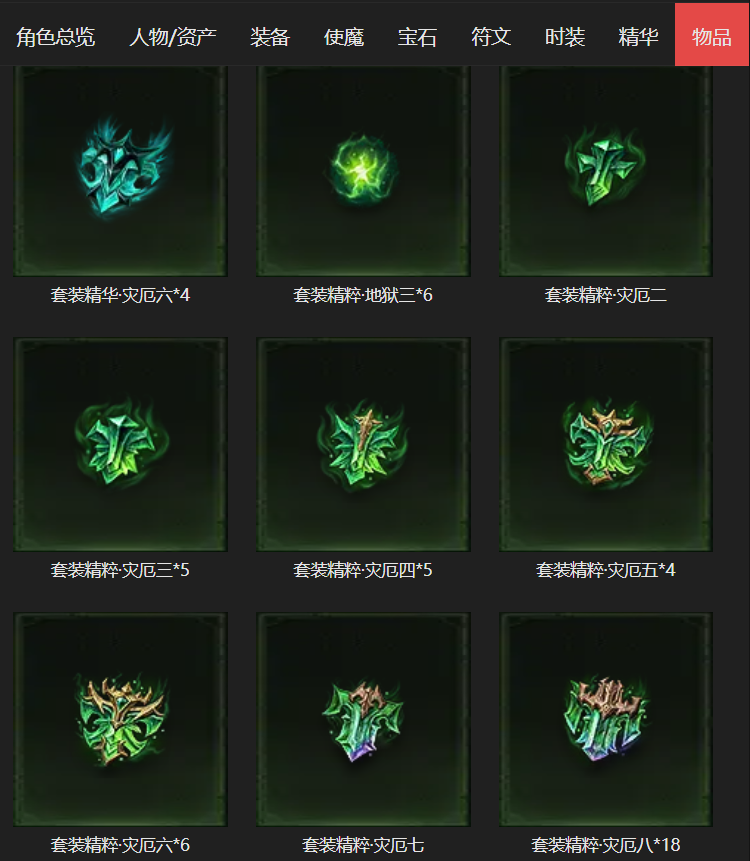
Task: Choose the 套装精粹·灾厄三*5 item icon
Action: click(120, 444)
